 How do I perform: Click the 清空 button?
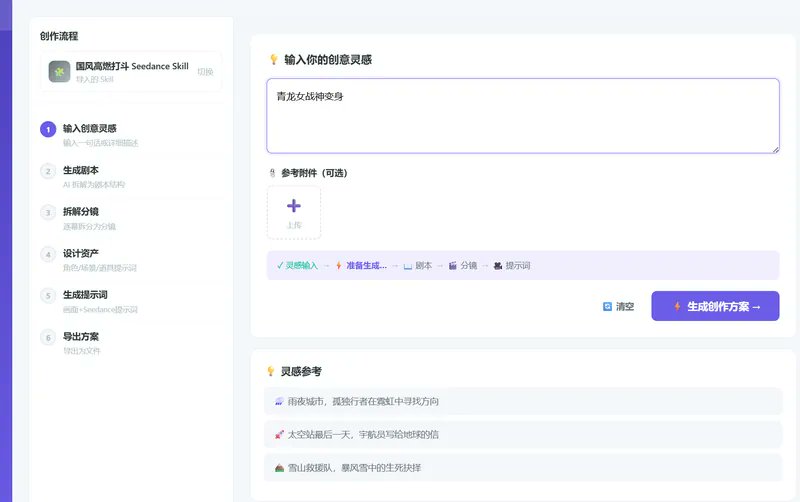618,307
